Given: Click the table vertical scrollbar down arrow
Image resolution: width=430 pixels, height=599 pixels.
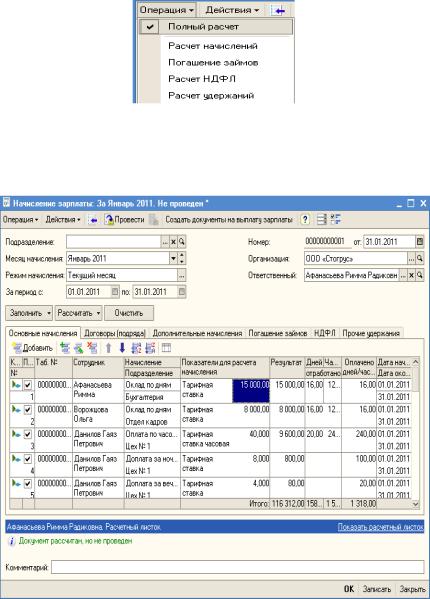Looking at the screenshot, I should [415, 505].
